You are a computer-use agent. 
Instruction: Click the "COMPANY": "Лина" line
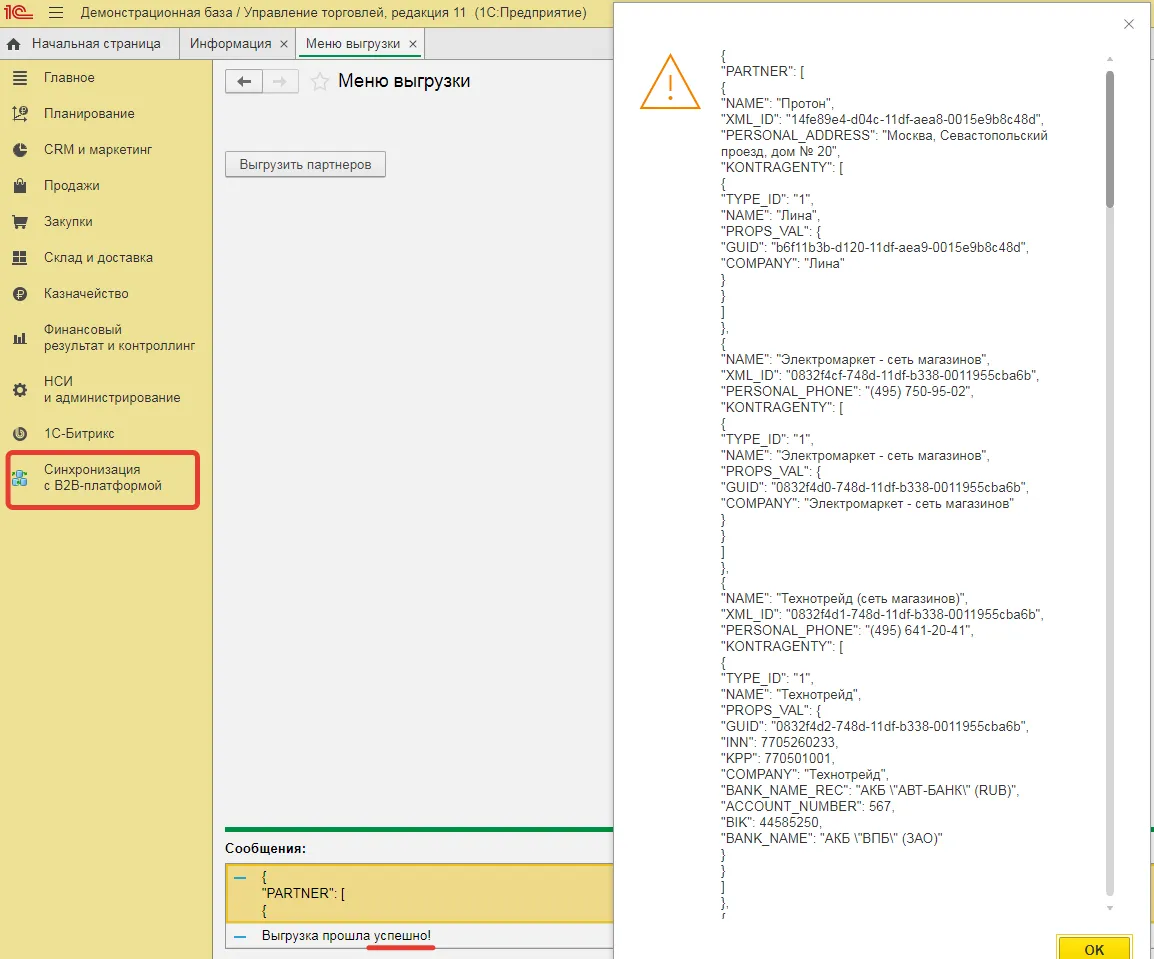(782, 263)
